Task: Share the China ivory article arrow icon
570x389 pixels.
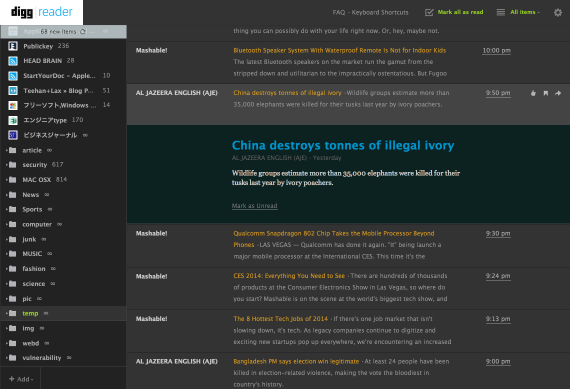Action: [558, 93]
